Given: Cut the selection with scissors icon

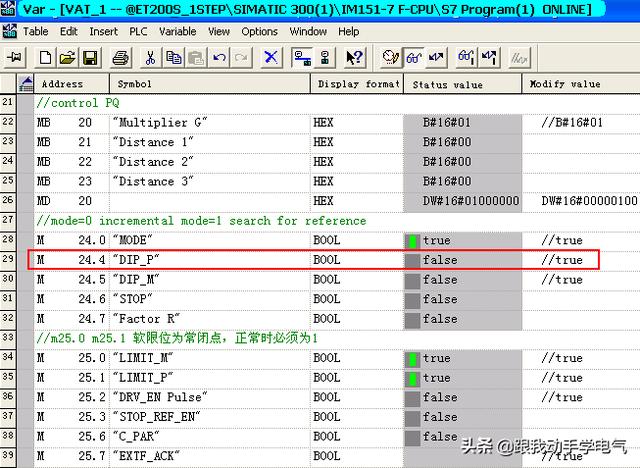Looking at the screenshot, I should [151, 58].
